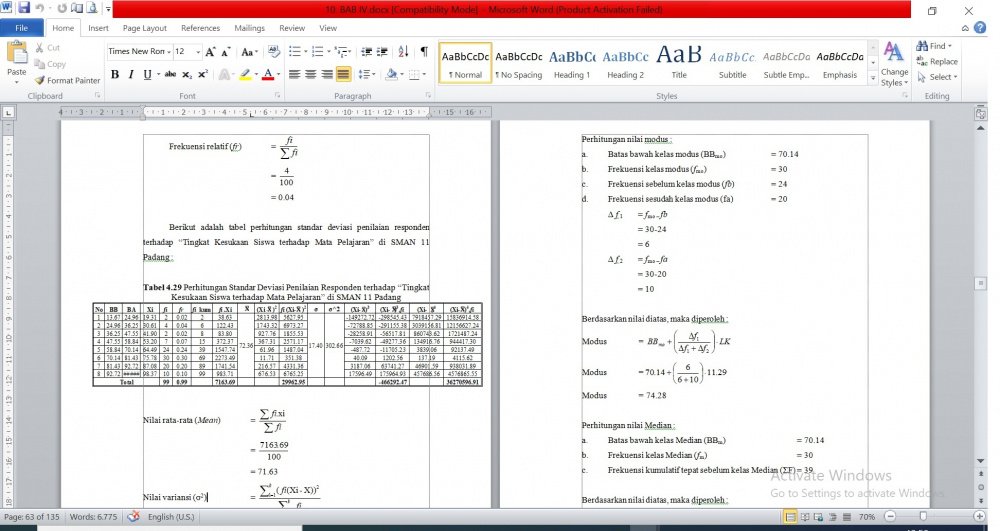The image size is (1000, 531).
Task: Decrease paragraph indent
Action: (x=366, y=52)
